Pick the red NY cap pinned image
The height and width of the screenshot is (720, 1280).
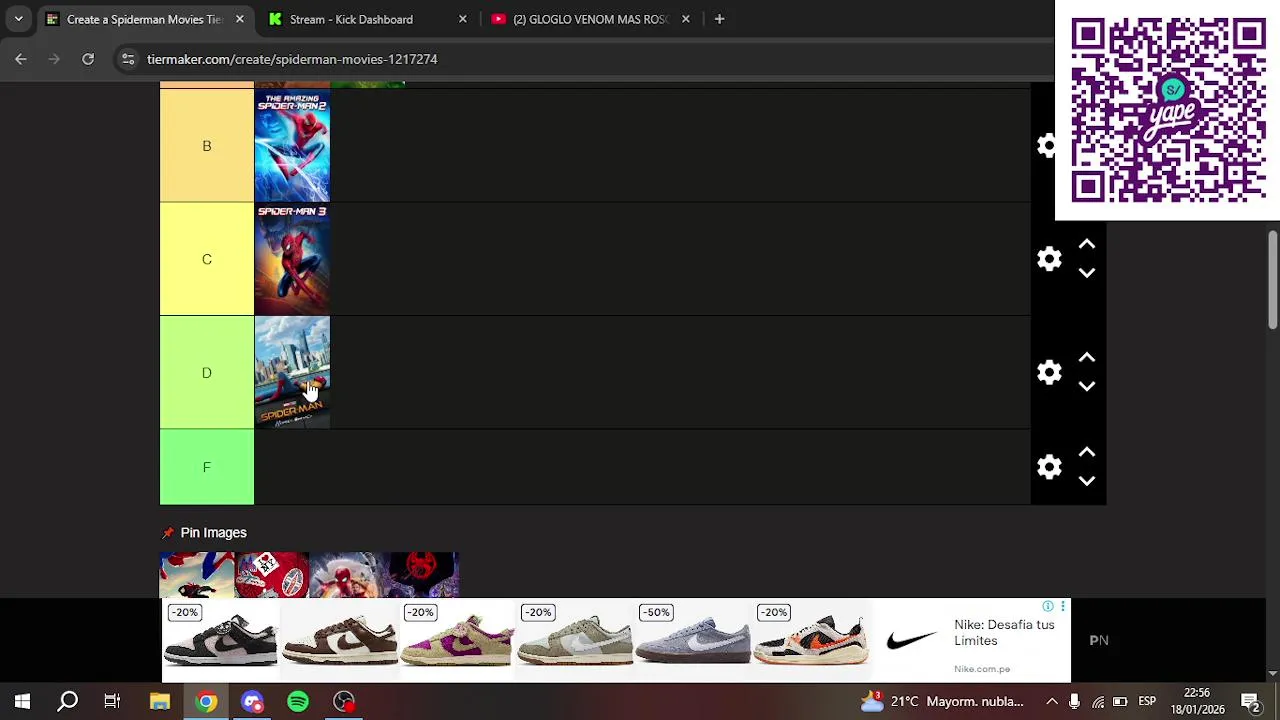(x=272, y=575)
